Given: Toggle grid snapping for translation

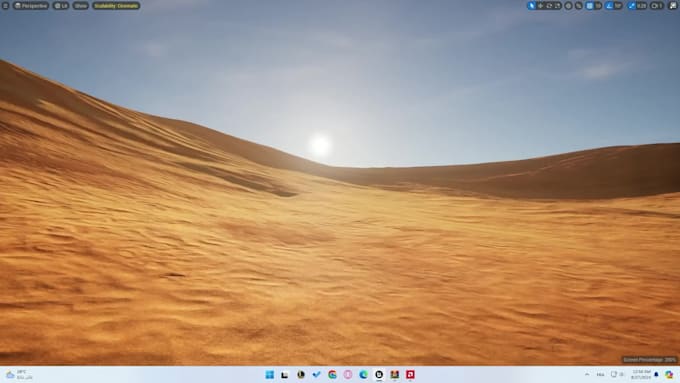Looking at the screenshot, I should (589, 6).
